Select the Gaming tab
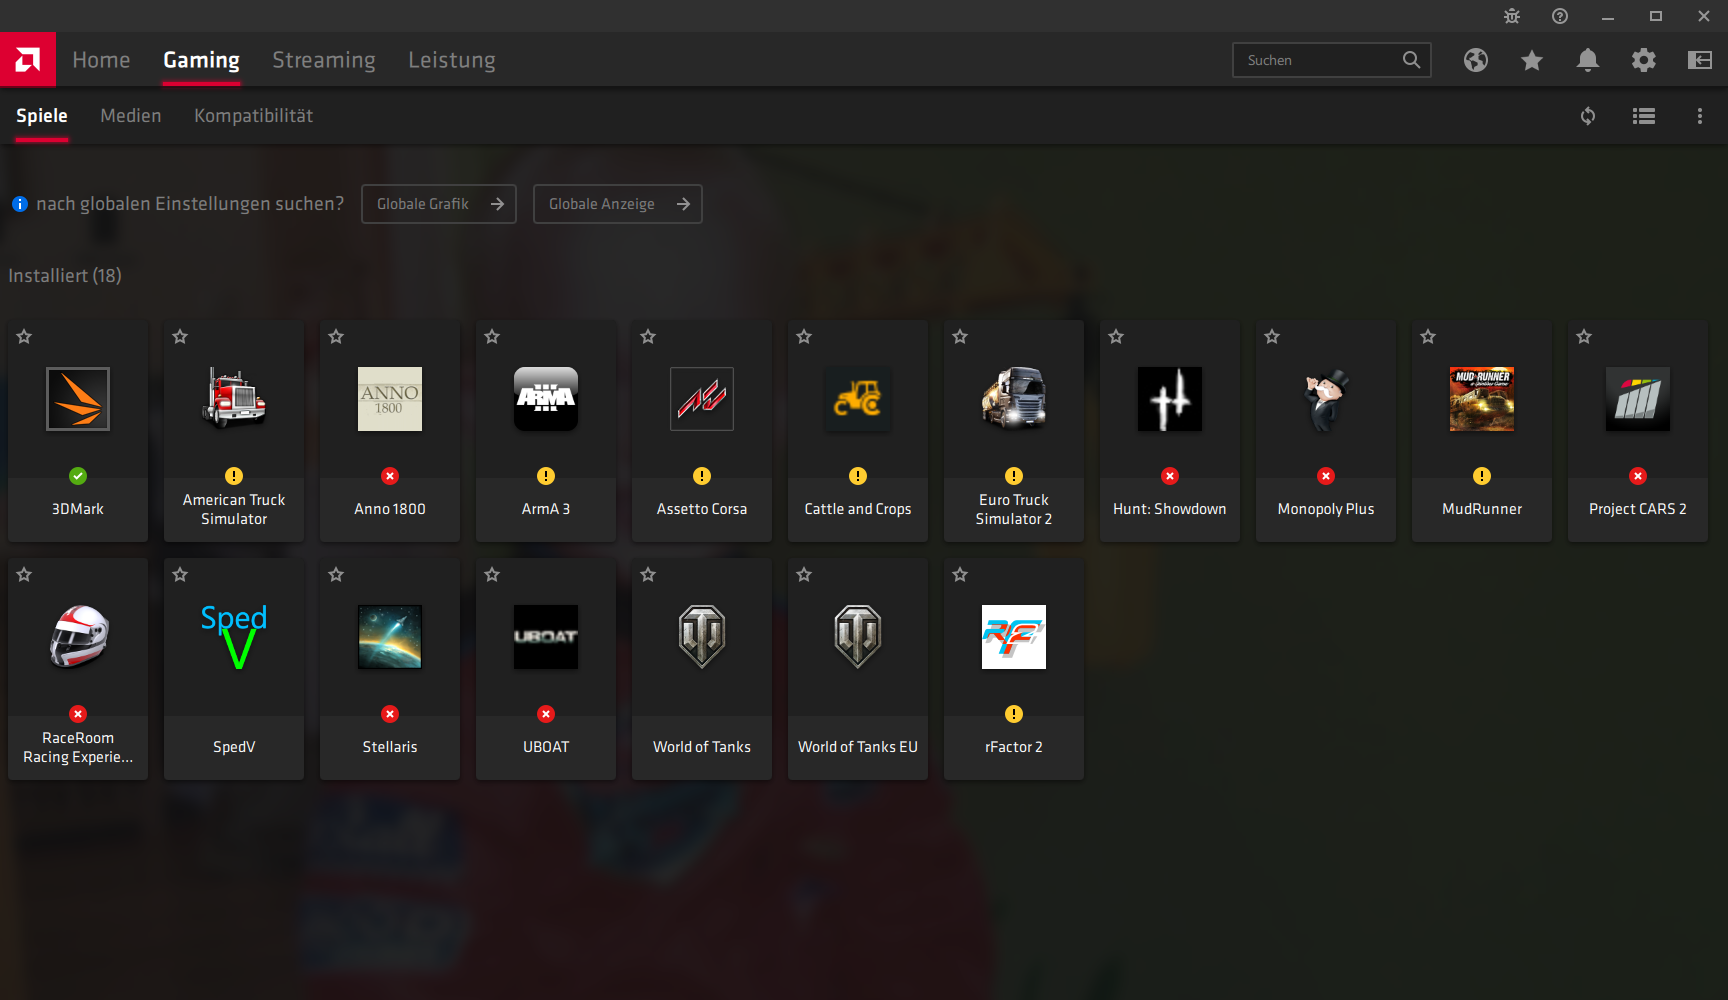The image size is (1728, 1000). (201, 60)
